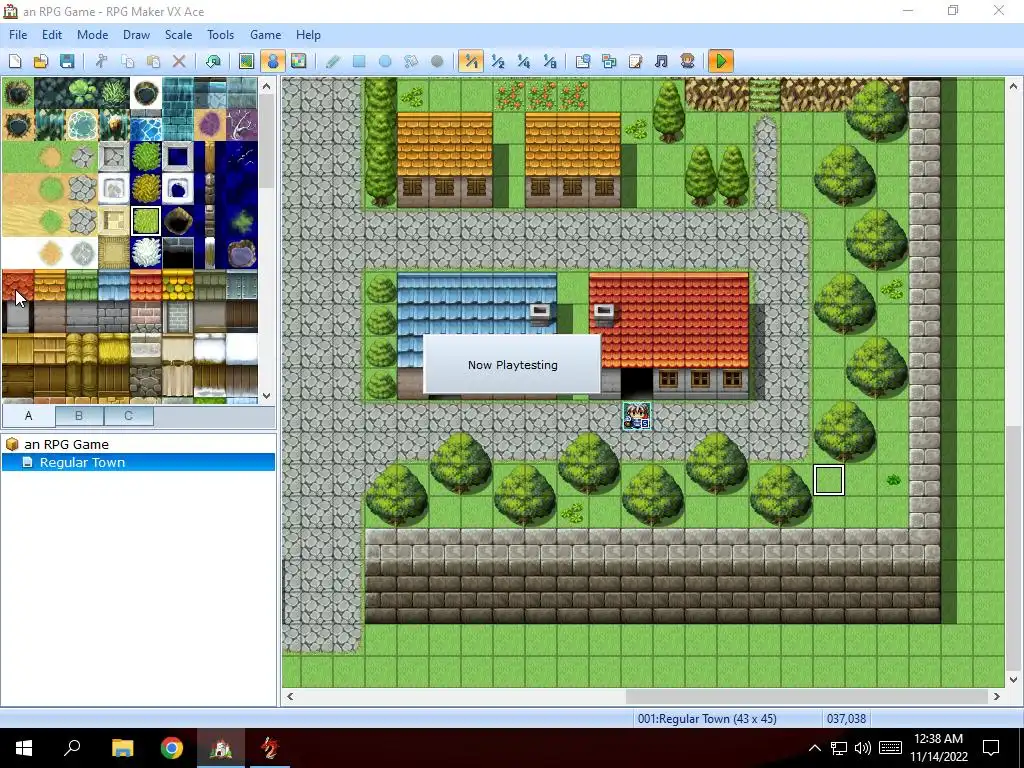The height and width of the screenshot is (768, 1024).
Task: Select the Shadow Pen tool
Action: [x=437, y=61]
